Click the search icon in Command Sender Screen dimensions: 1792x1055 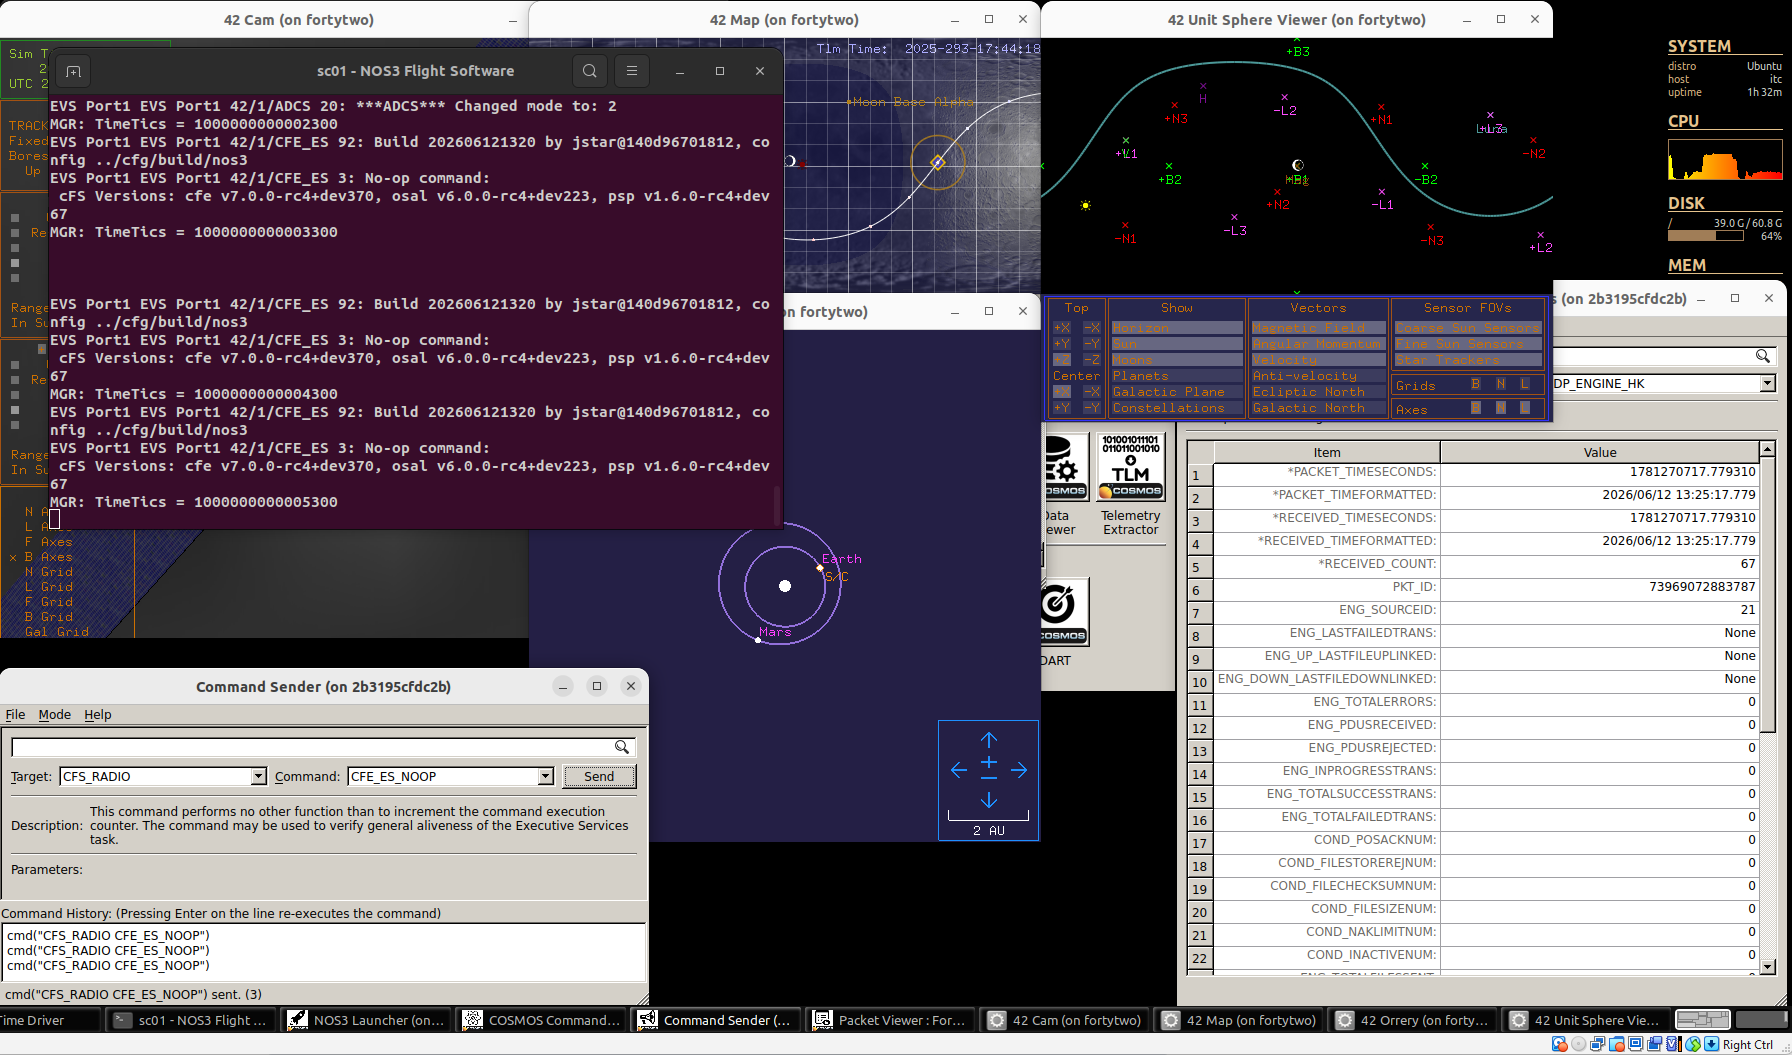click(622, 747)
